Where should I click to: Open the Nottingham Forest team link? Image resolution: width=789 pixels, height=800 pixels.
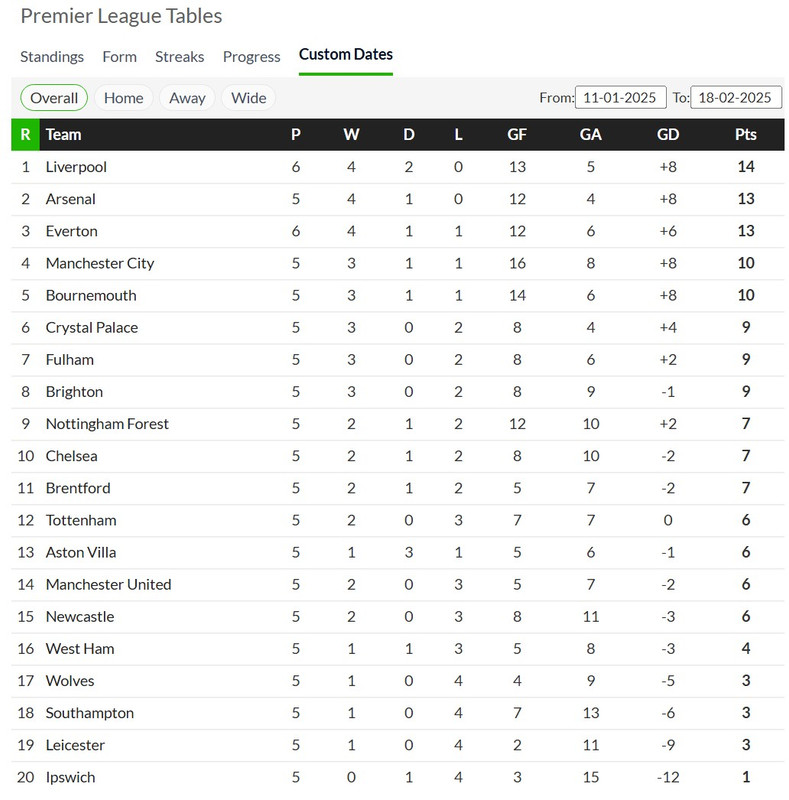pyautogui.click(x=107, y=424)
